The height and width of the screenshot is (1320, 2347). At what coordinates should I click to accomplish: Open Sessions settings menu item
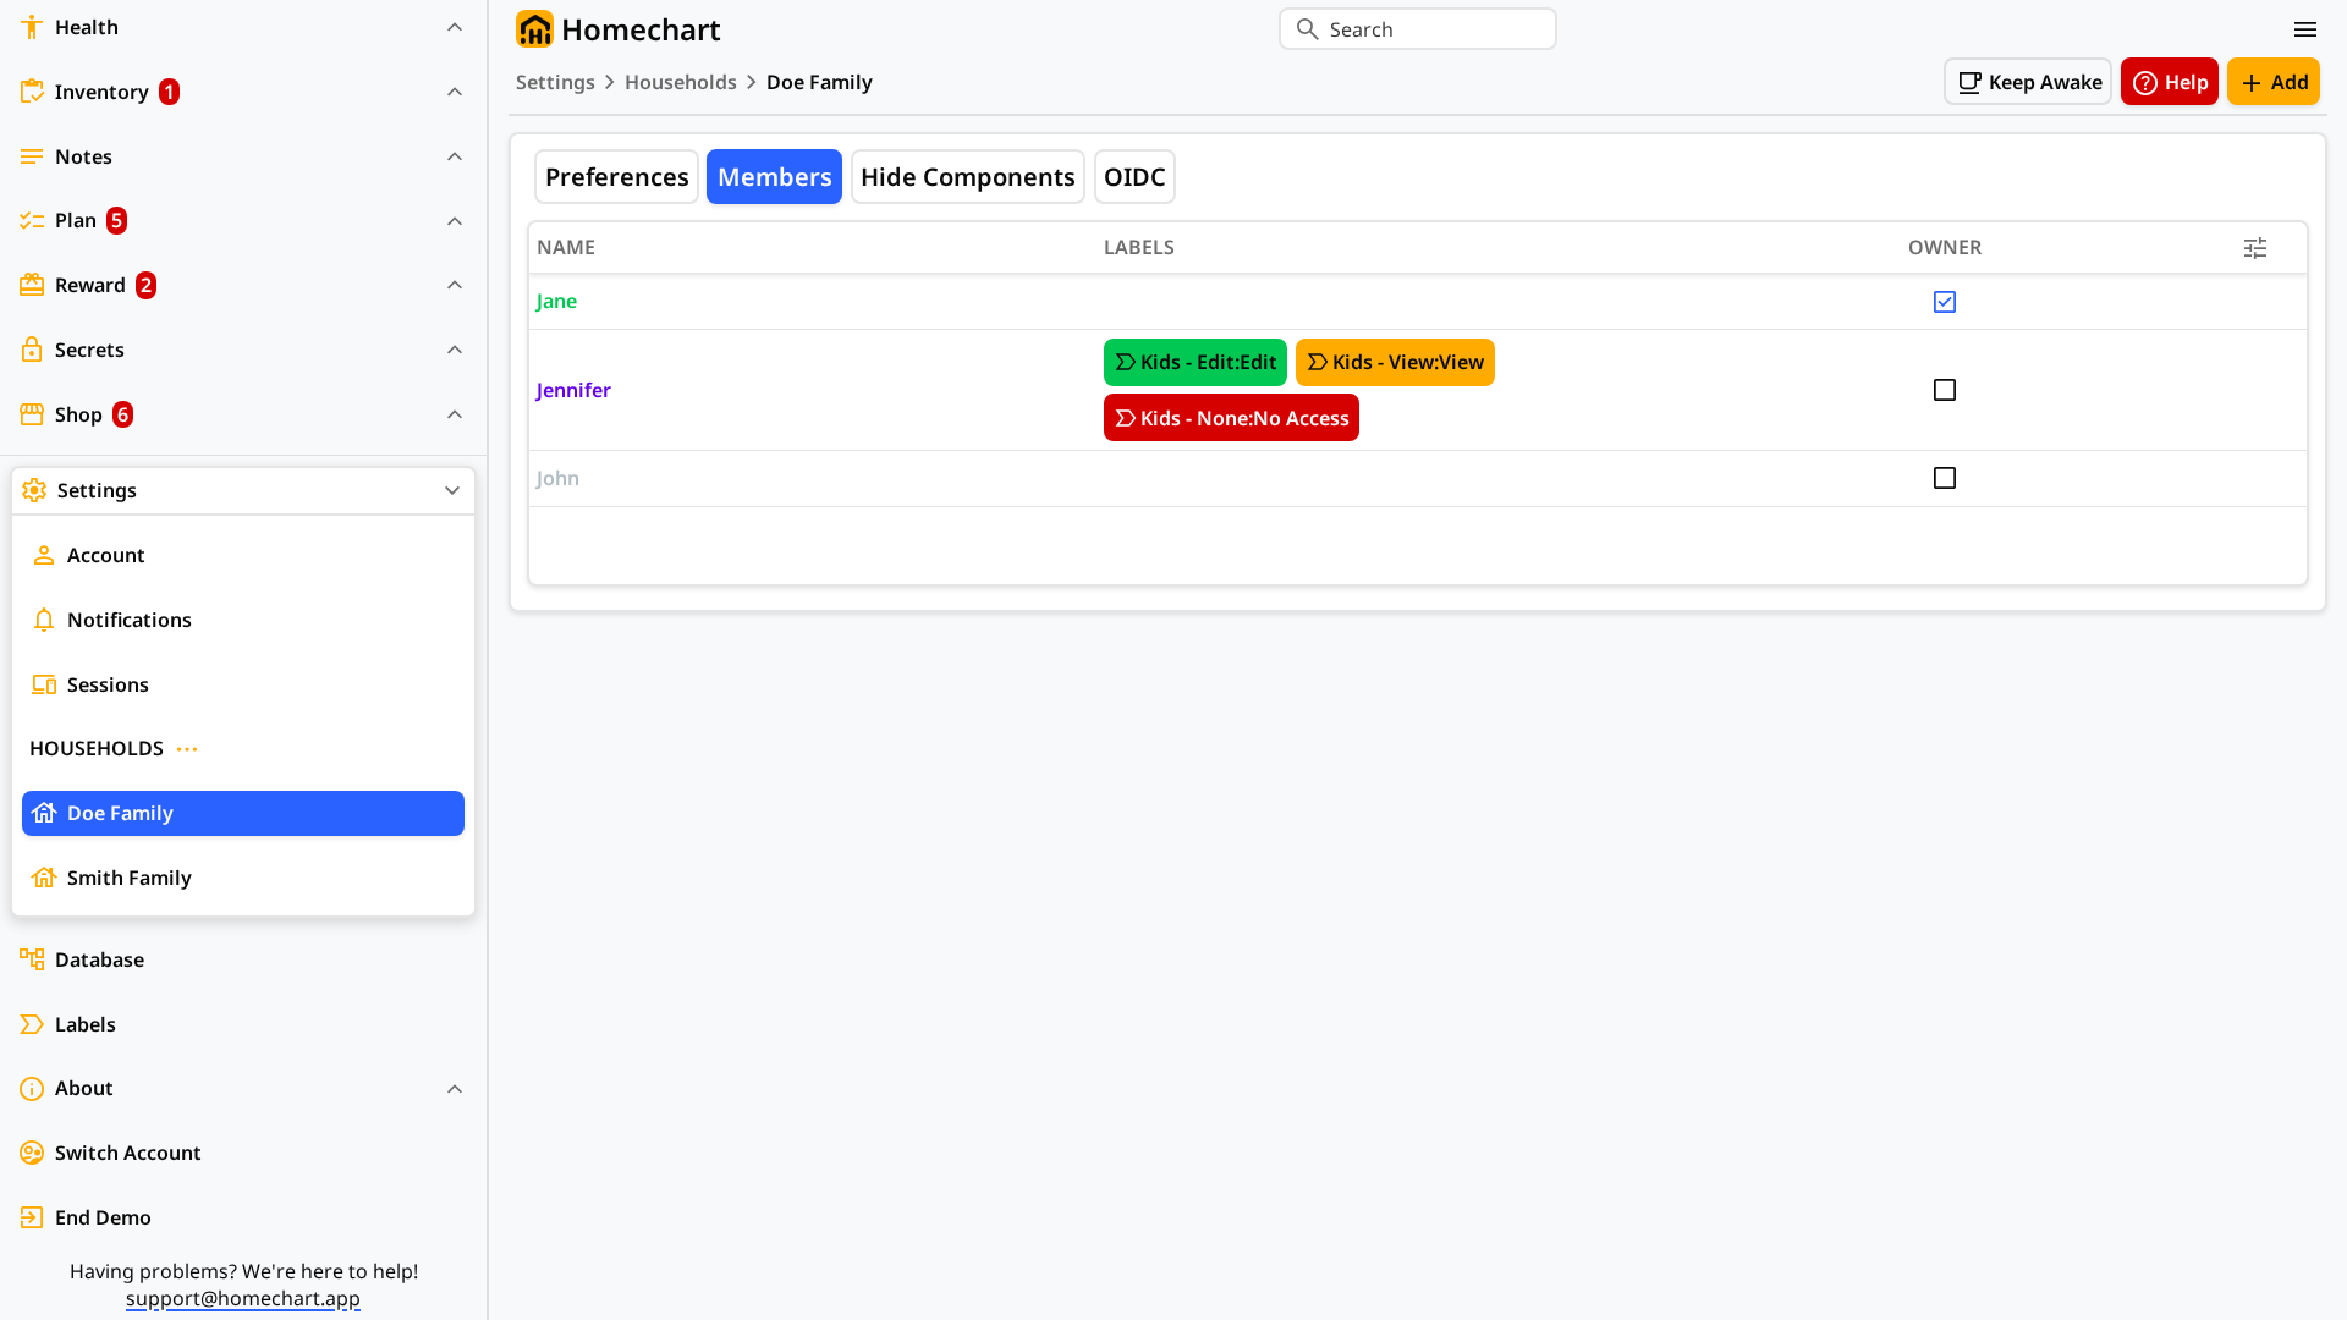(243, 685)
